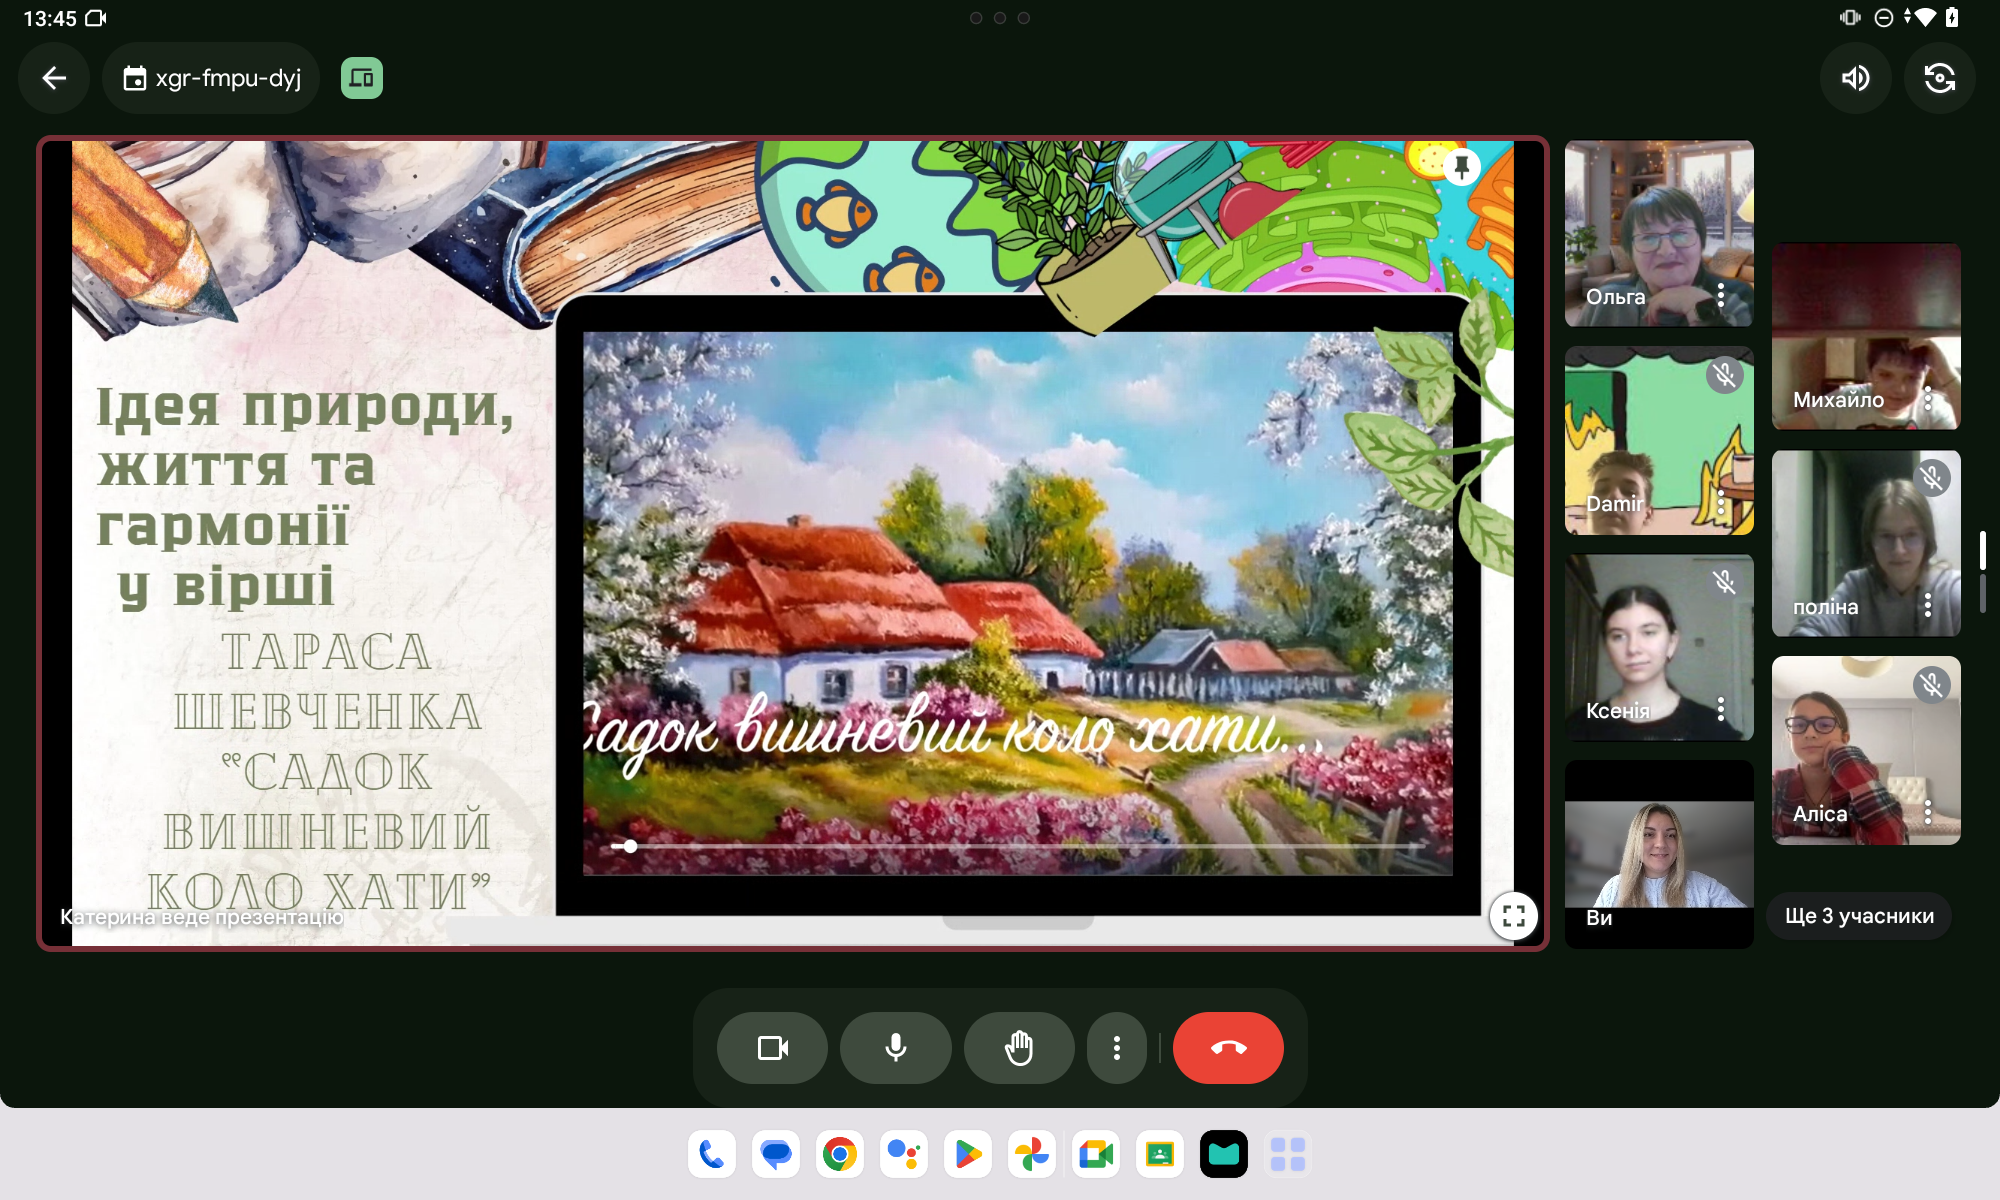The image size is (2000, 1200).
Task: Toggle the camera on or off
Action: pyautogui.click(x=772, y=1048)
